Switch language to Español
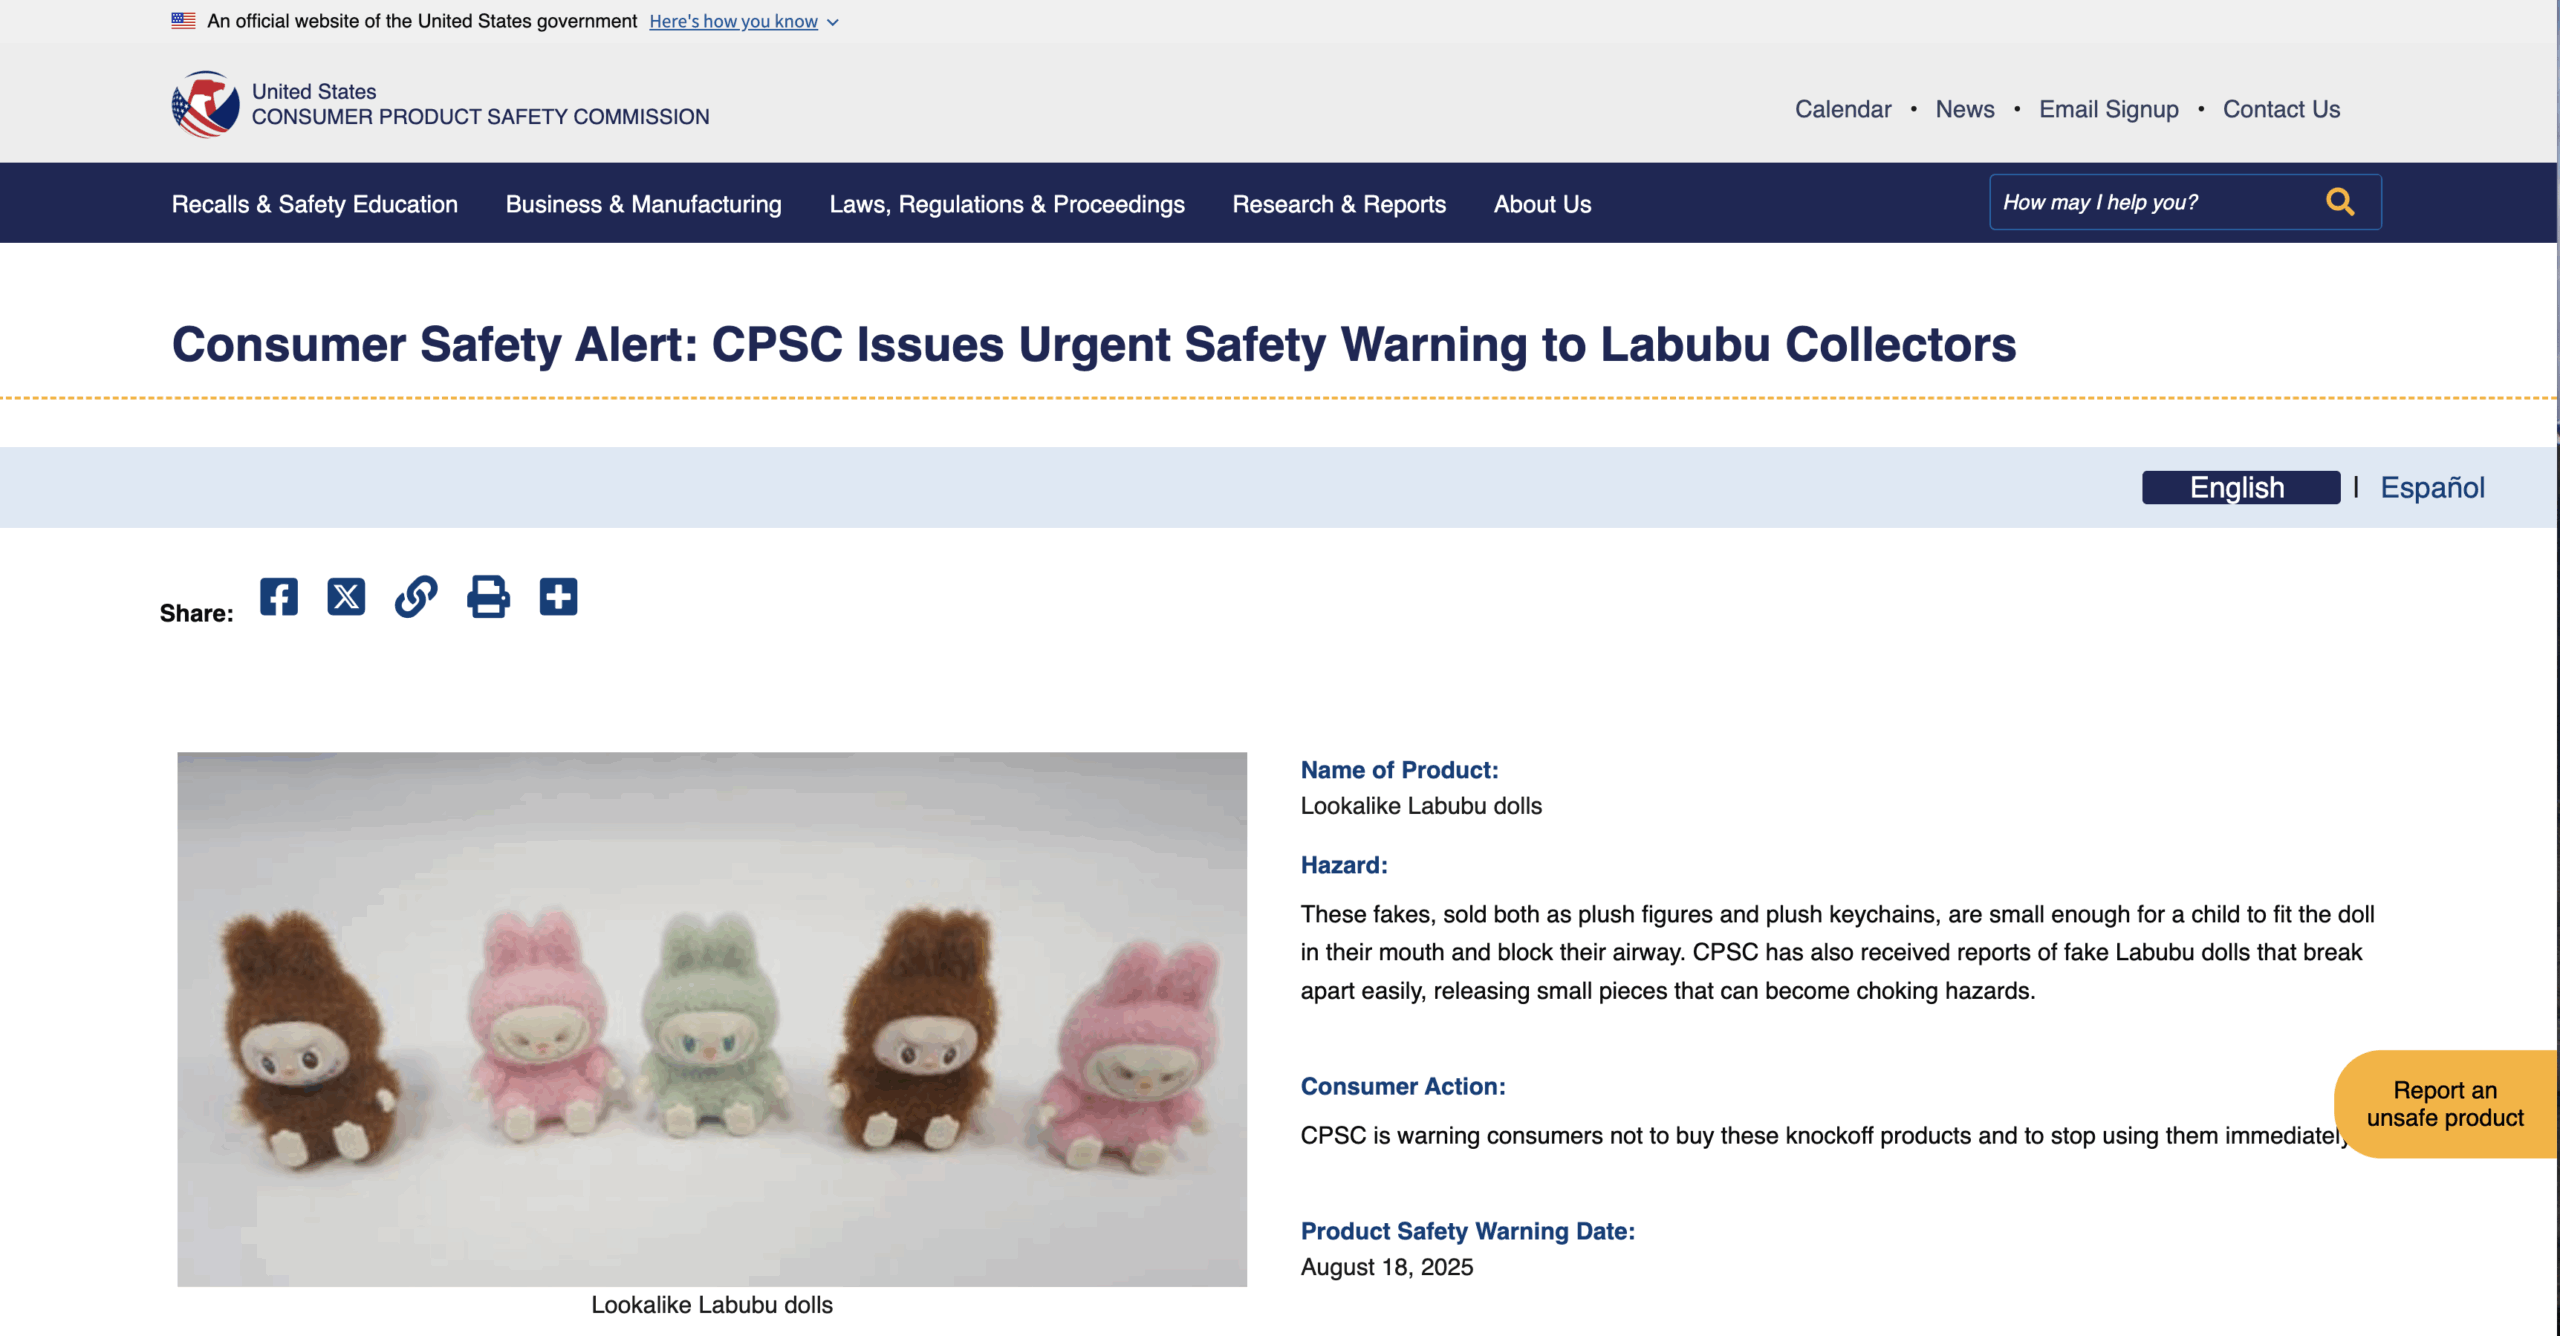The image size is (2560, 1336). pyautogui.click(x=2432, y=488)
